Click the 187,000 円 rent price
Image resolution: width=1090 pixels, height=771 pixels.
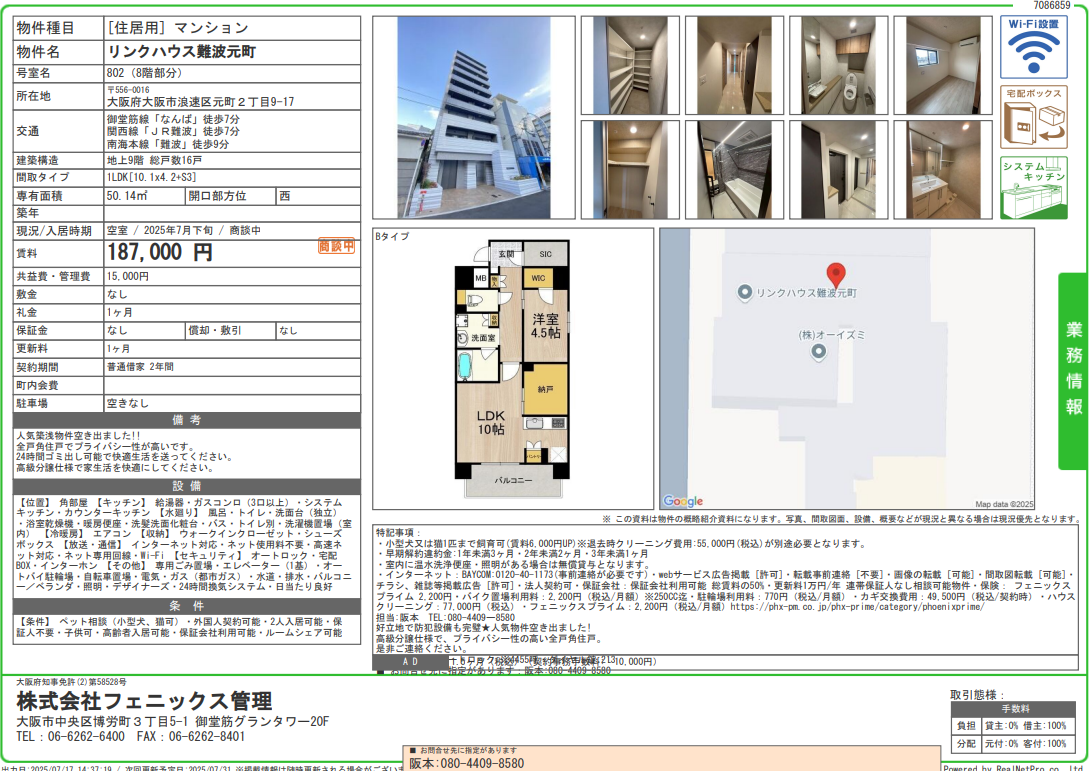coord(160,253)
